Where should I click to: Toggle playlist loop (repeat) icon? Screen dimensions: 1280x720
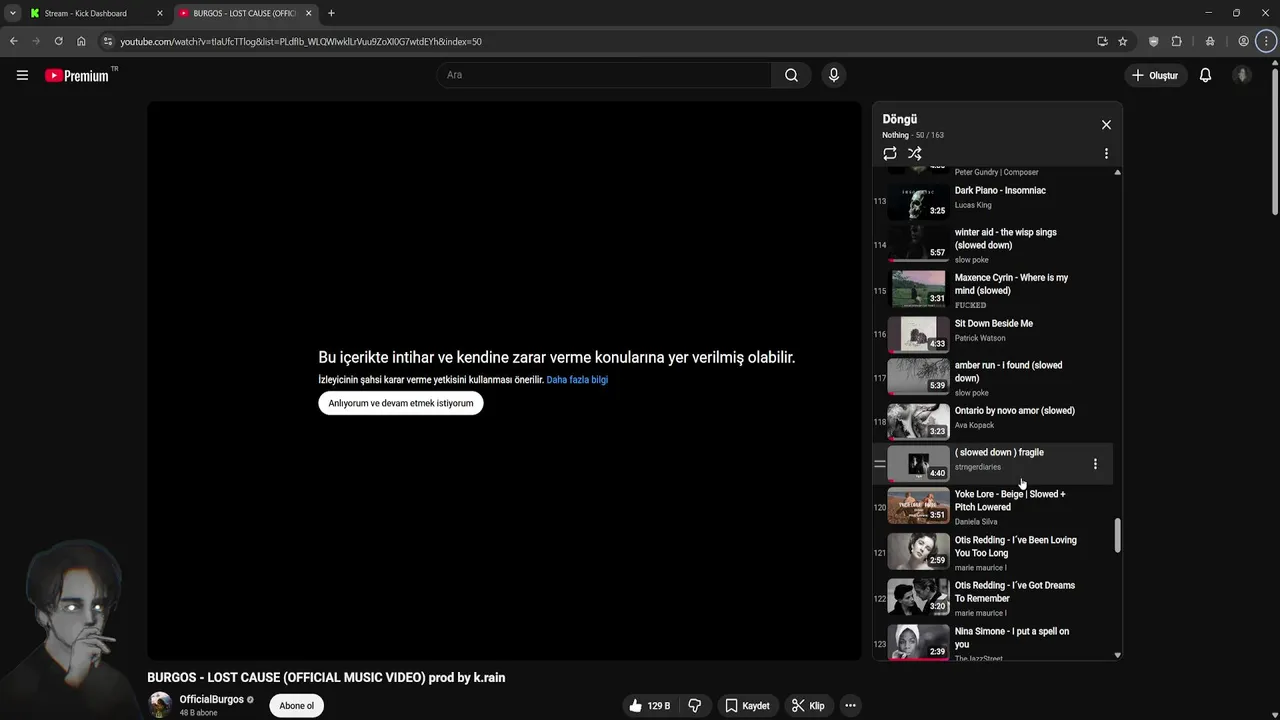[x=889, y=154]
